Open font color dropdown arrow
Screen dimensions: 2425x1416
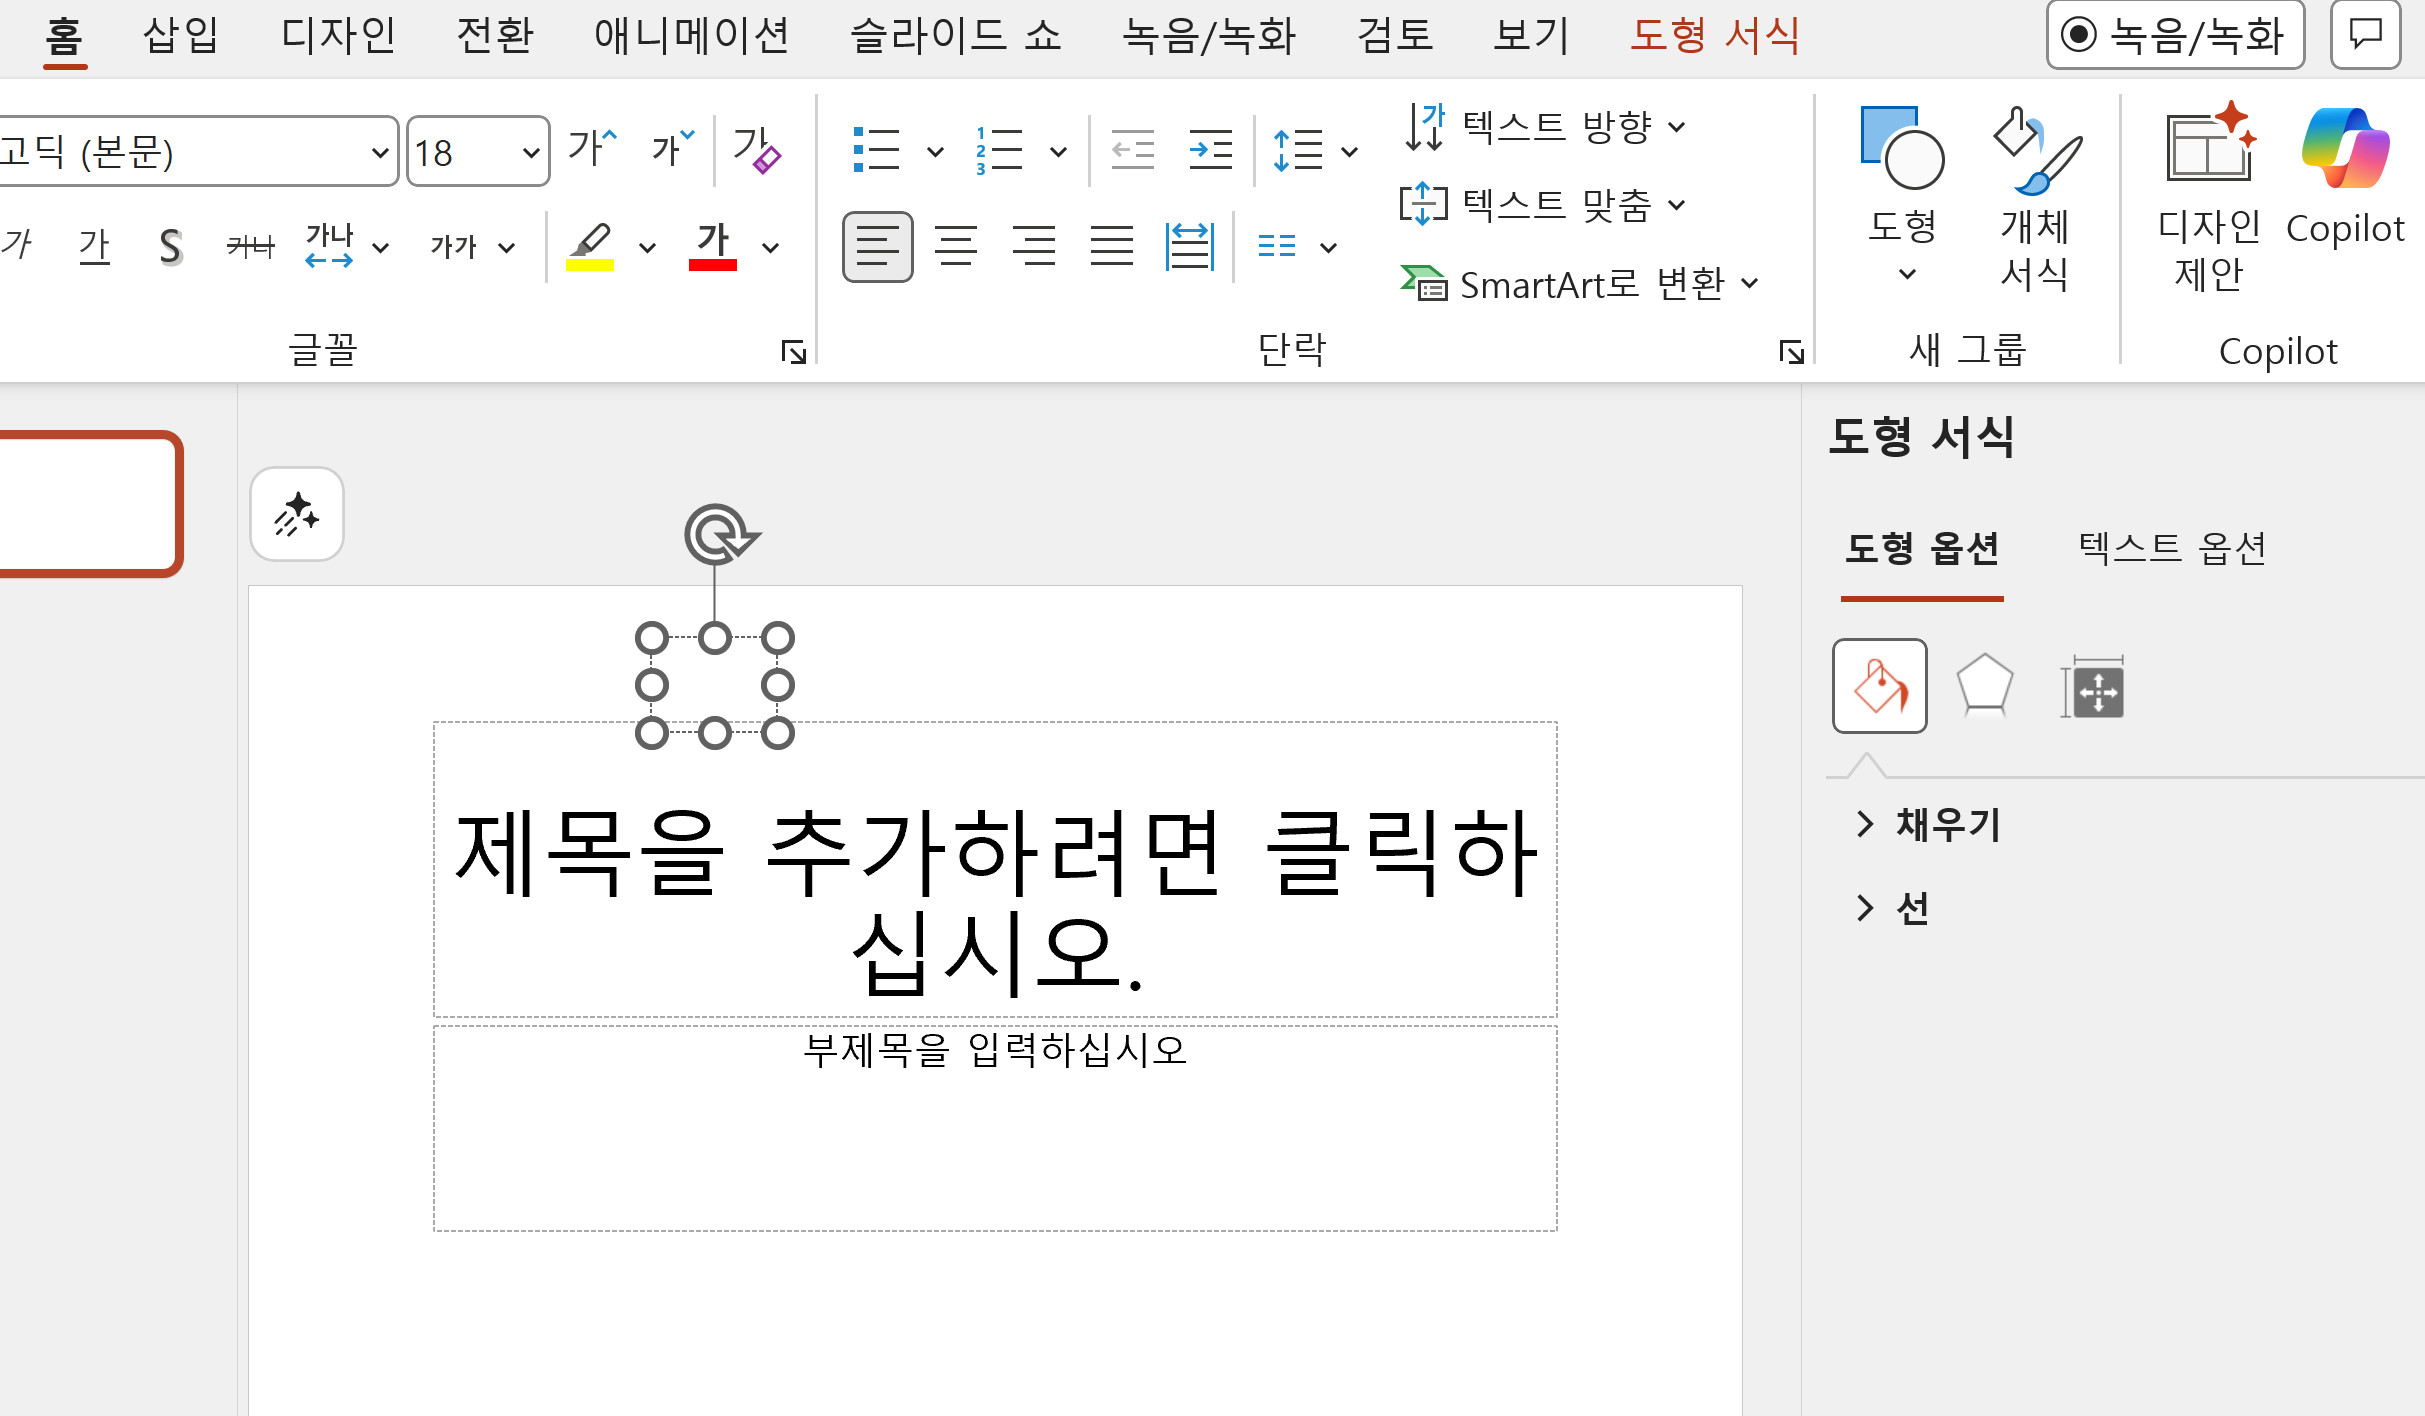tap(770, 248)
